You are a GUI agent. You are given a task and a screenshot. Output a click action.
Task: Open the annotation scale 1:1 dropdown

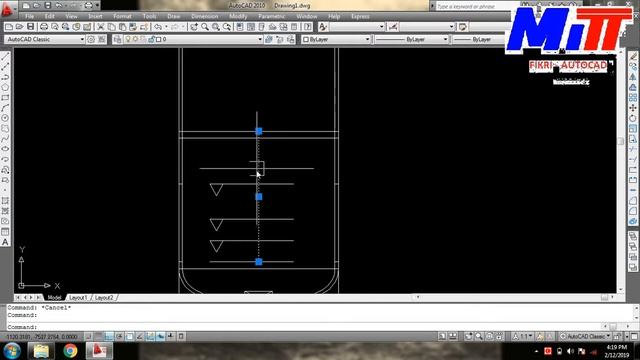pyautogui.click(x=523, y=336)
